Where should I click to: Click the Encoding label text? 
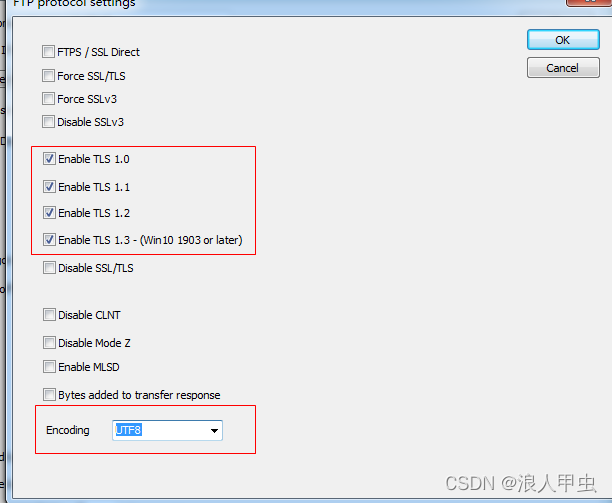[68, 430]
